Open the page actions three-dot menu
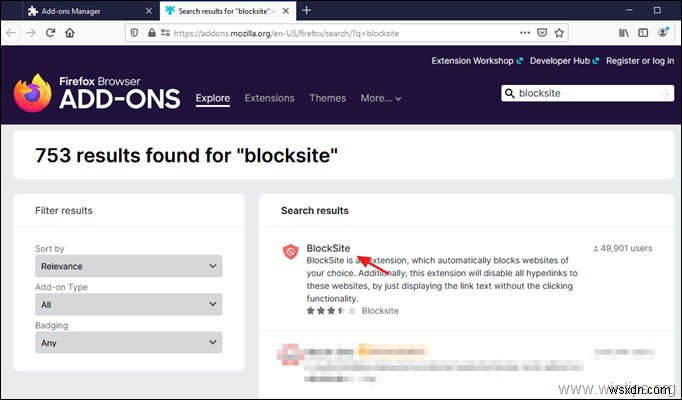Screen dimensions: 682x400 (x=526, y=31)
